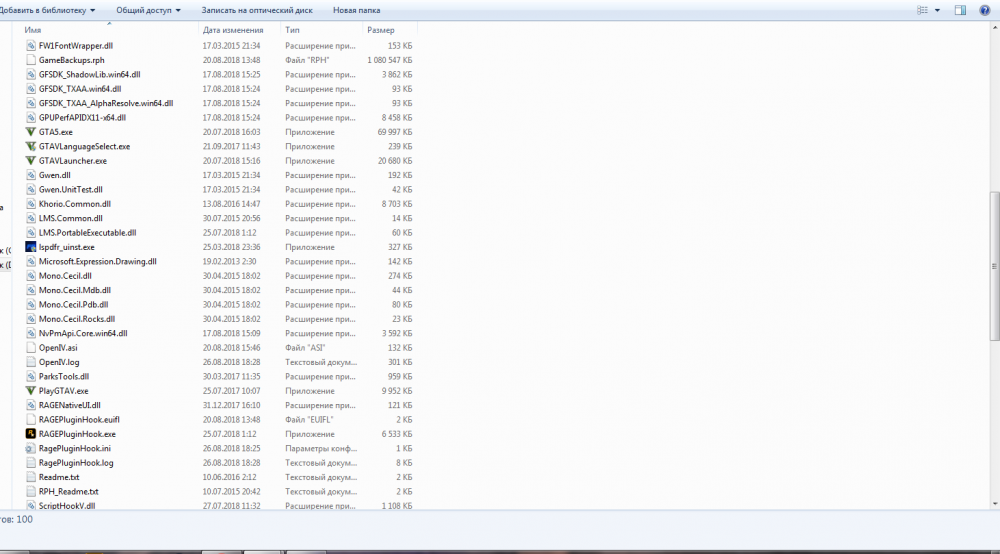This screenshot has width=1000, height=554.
Task: Click the GTA5.exe application icon
Action: pos(31,132)
